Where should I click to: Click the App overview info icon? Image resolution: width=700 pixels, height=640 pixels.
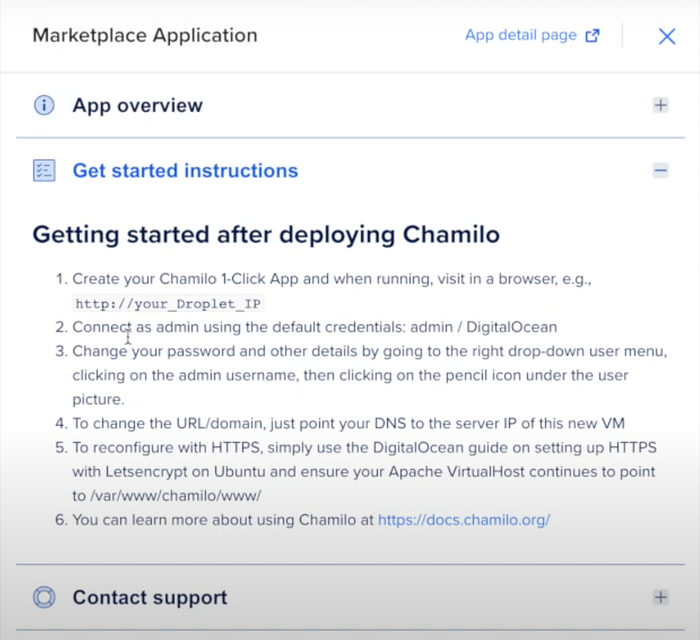coord(44,106)
